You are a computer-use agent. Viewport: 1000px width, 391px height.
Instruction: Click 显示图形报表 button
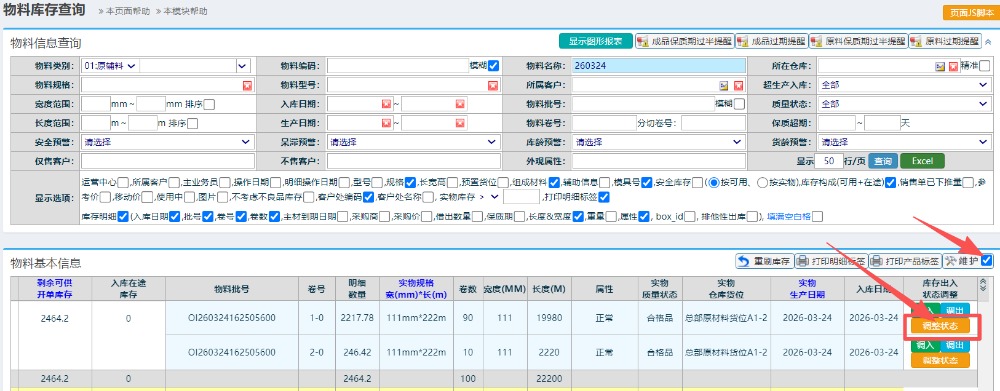coord(595,41)
